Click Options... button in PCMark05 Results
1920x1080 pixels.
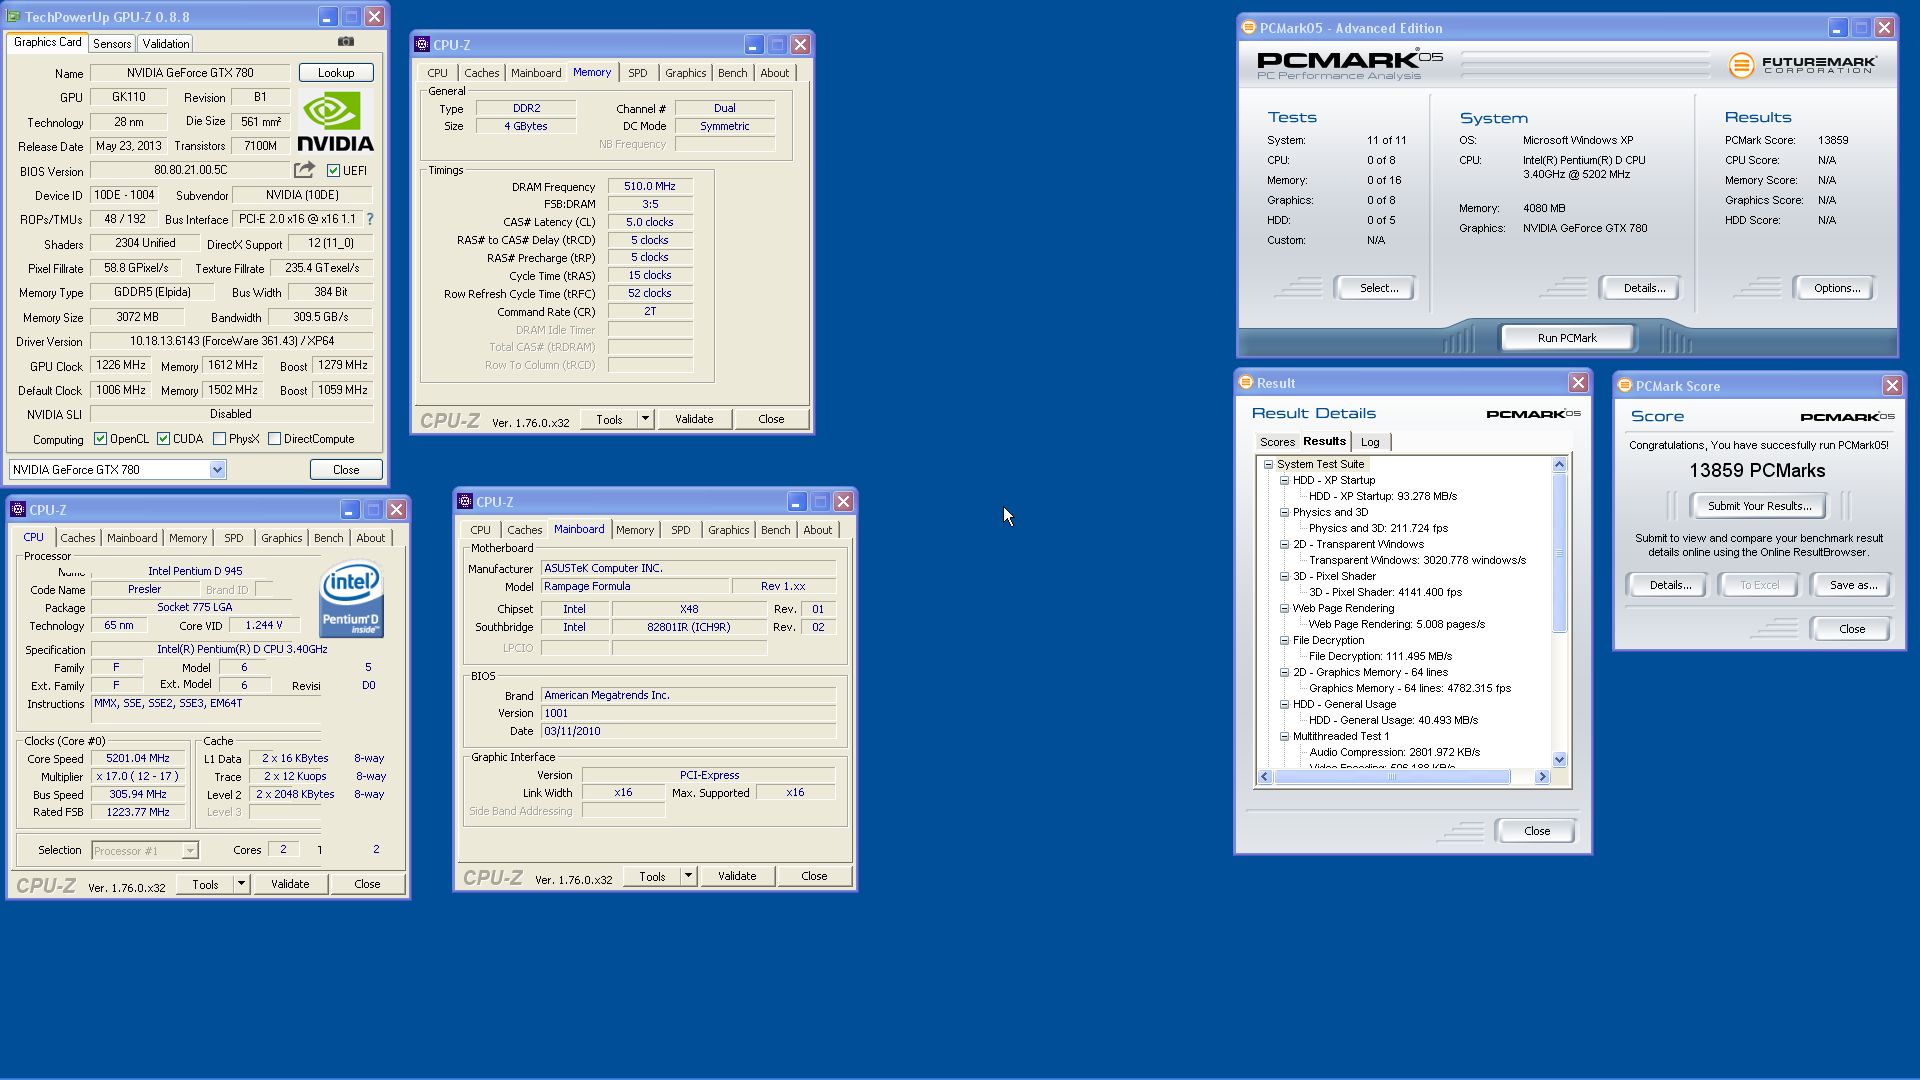(x=1837, y=288)
